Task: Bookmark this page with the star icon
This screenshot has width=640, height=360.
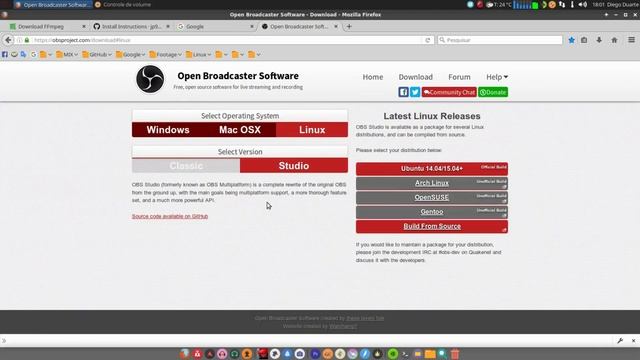Action: [571, 40]
